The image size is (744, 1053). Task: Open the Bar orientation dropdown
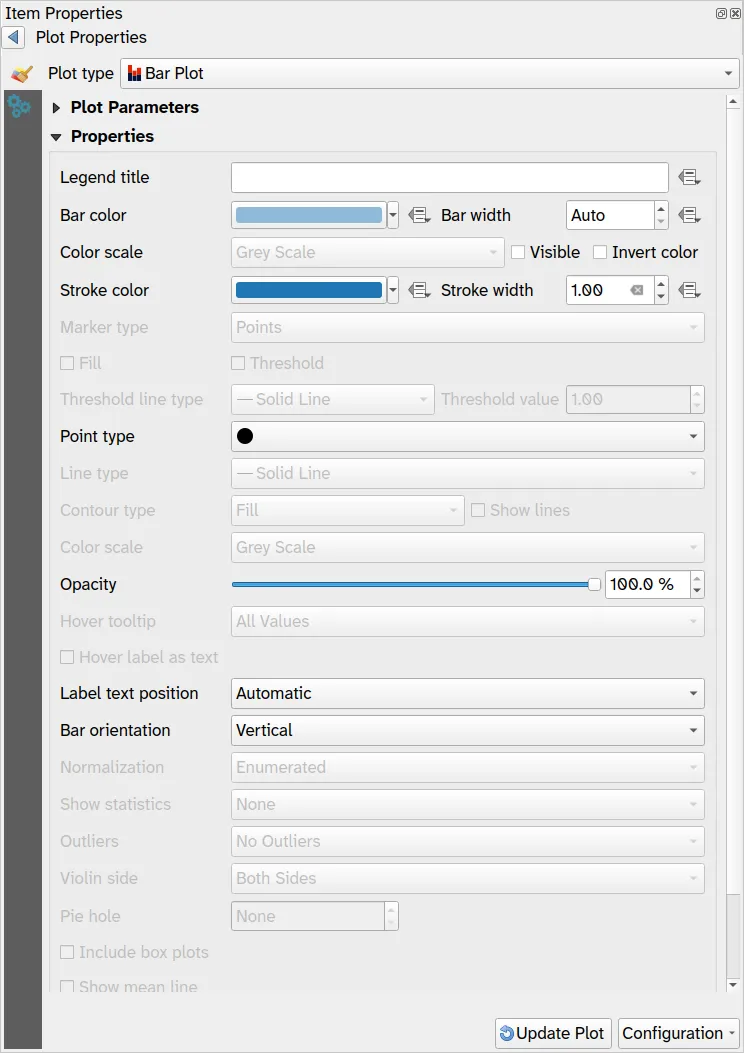pos(467,730)
